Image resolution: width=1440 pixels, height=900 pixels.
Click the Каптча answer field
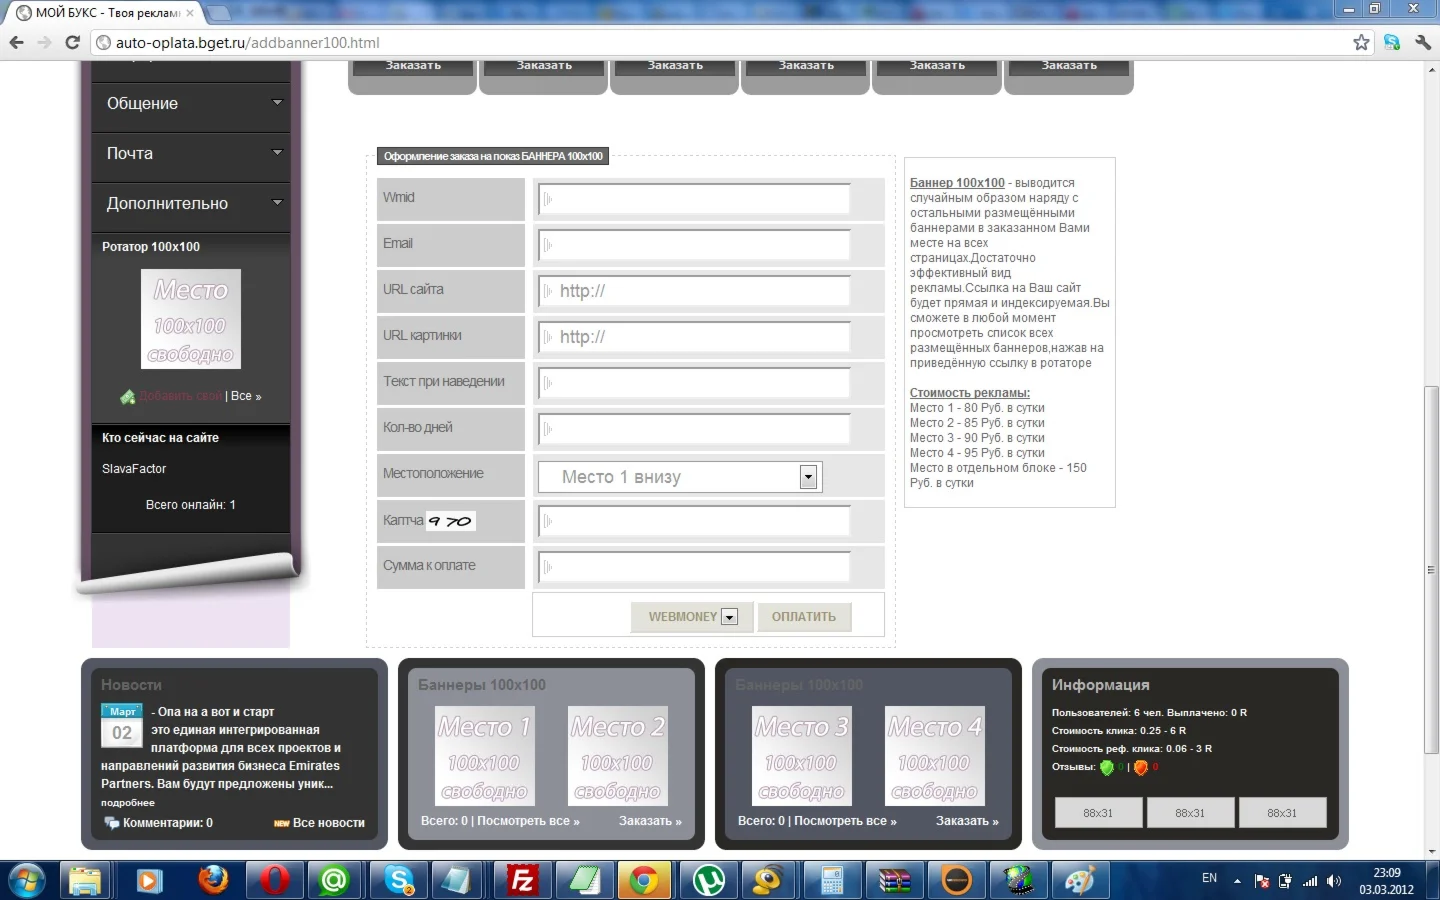pyautogui.click(x=694, y=521)
